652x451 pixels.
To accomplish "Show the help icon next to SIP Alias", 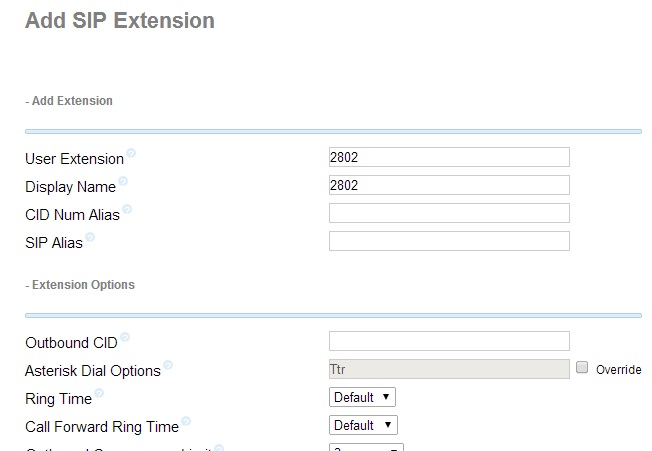I will [x=90, y=238].
